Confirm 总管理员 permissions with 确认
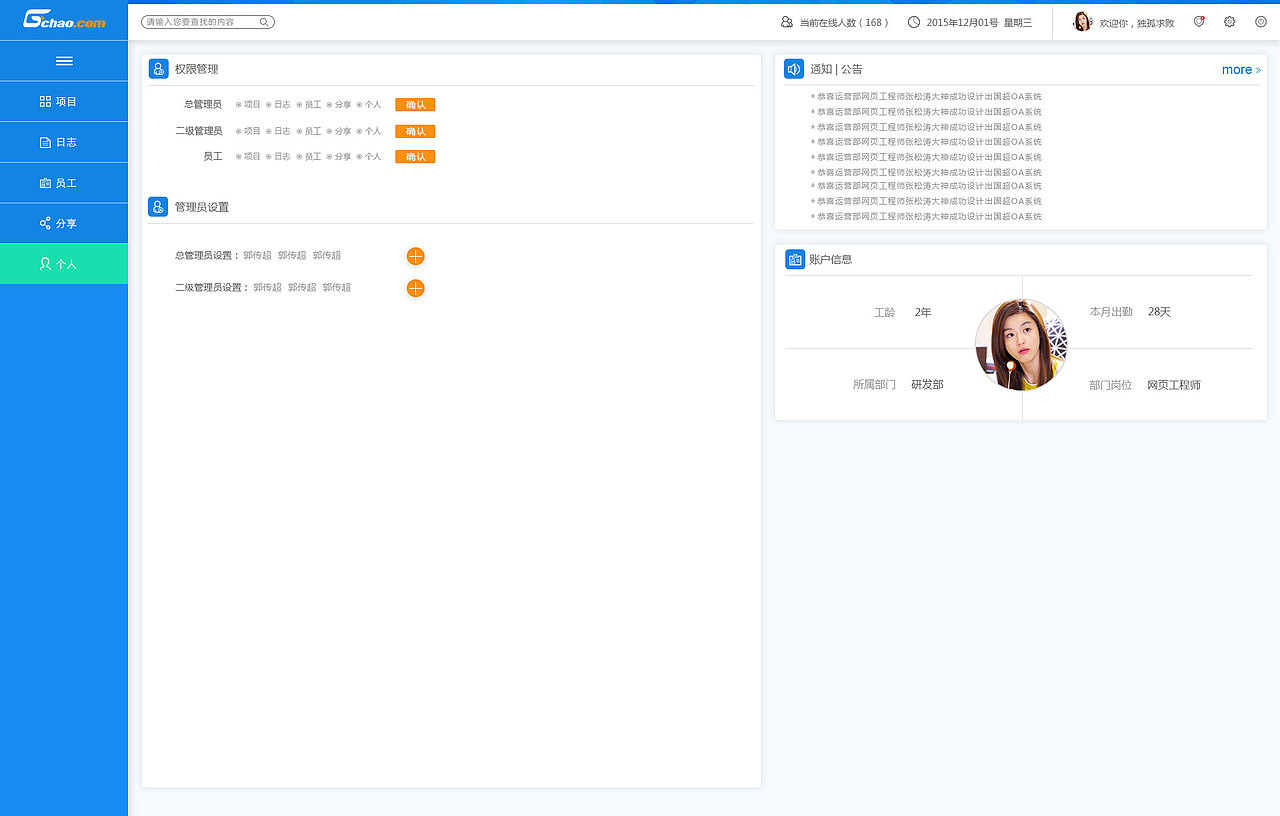The image size is (1280, 816). [415, 104]
